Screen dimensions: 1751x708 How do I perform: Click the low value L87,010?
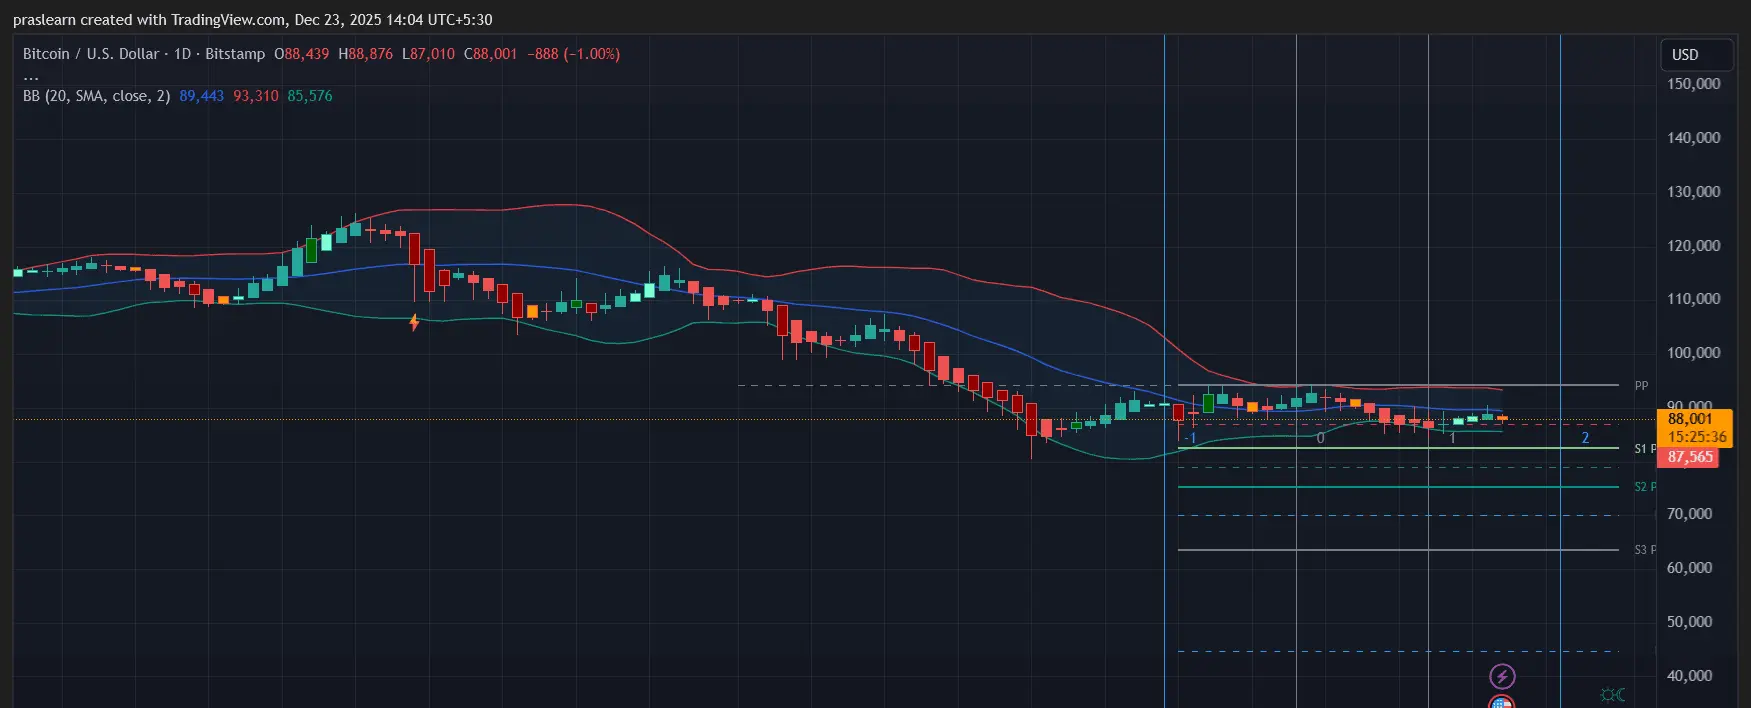429,54
